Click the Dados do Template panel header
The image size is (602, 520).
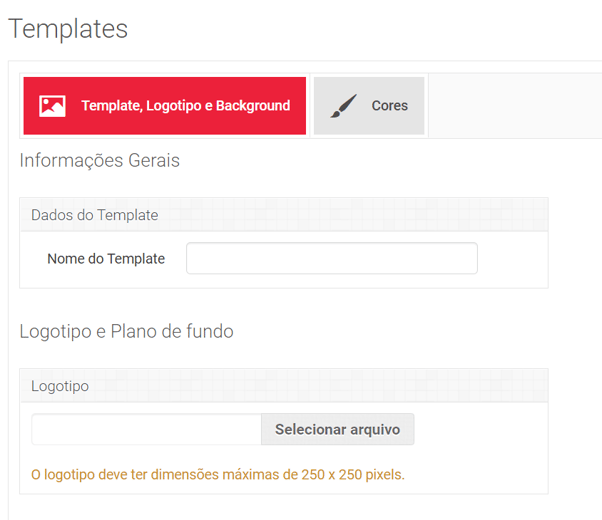[x=95, y=215]
